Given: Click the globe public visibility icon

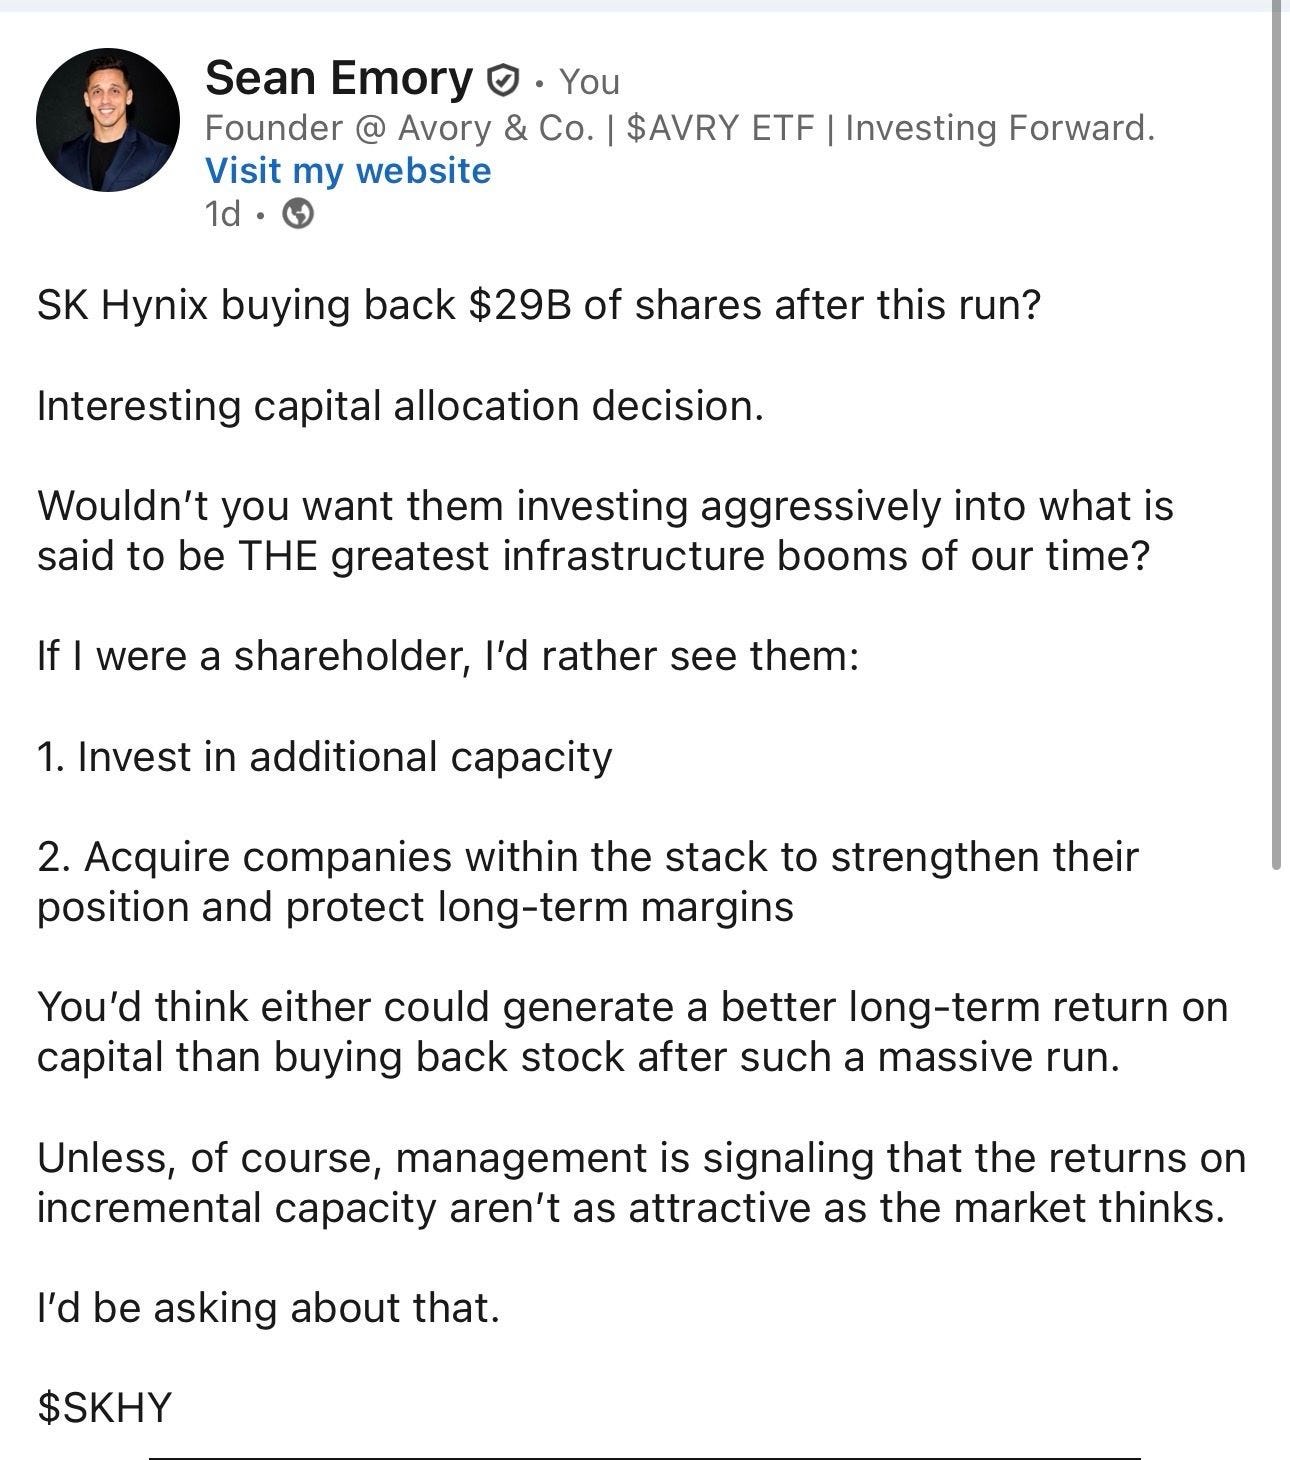Looking at the screenshot, I should 298,214.
